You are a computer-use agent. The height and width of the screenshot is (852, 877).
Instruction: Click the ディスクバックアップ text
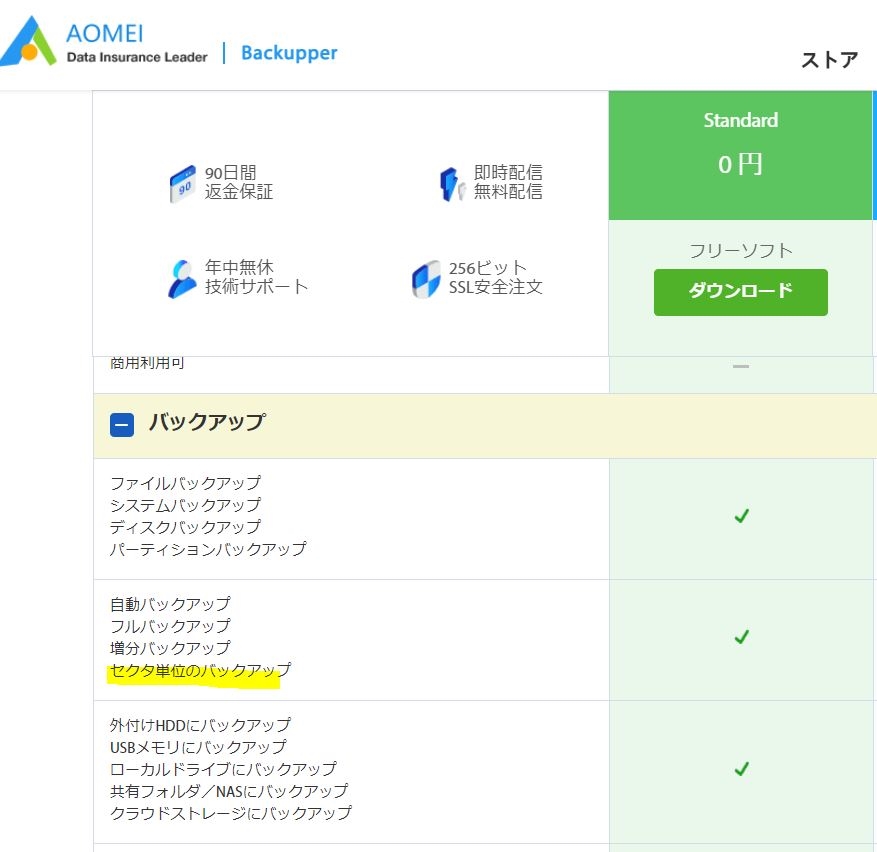tap(186, 527)
